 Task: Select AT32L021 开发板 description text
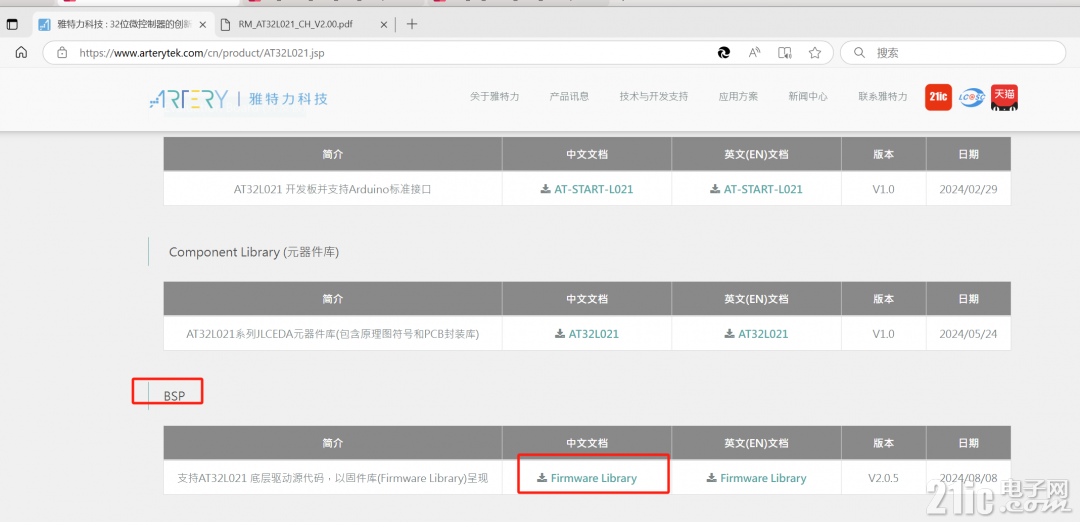coord(333,189)
